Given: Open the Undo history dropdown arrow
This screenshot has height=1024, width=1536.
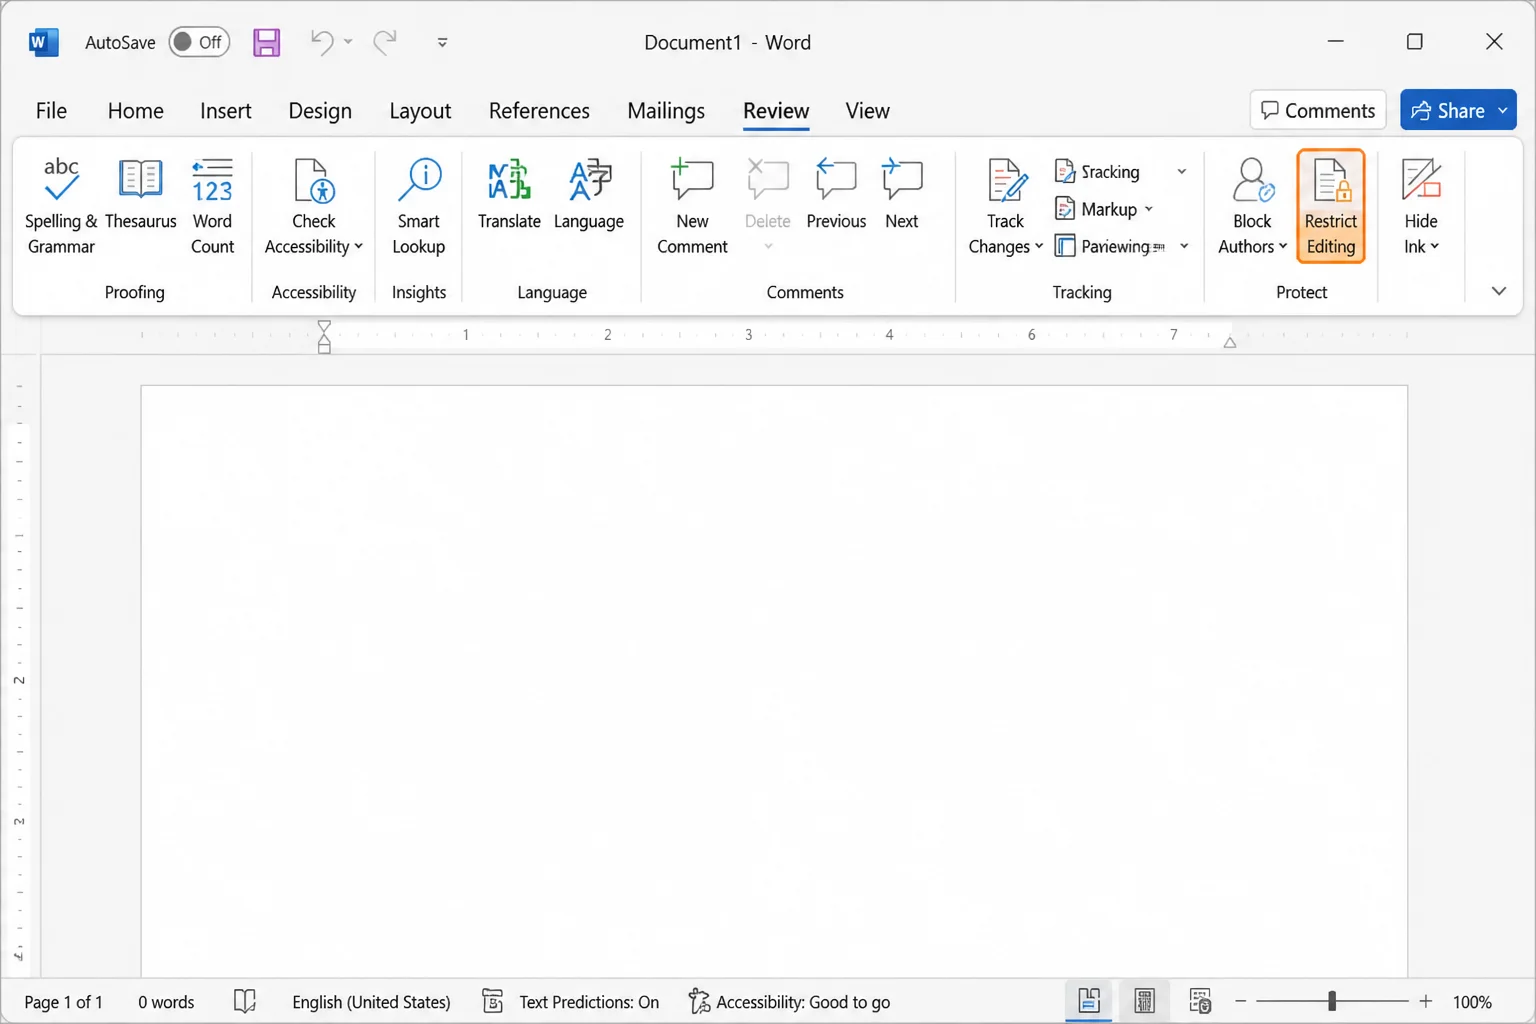Looking at the screenshot, I should 348,42.
